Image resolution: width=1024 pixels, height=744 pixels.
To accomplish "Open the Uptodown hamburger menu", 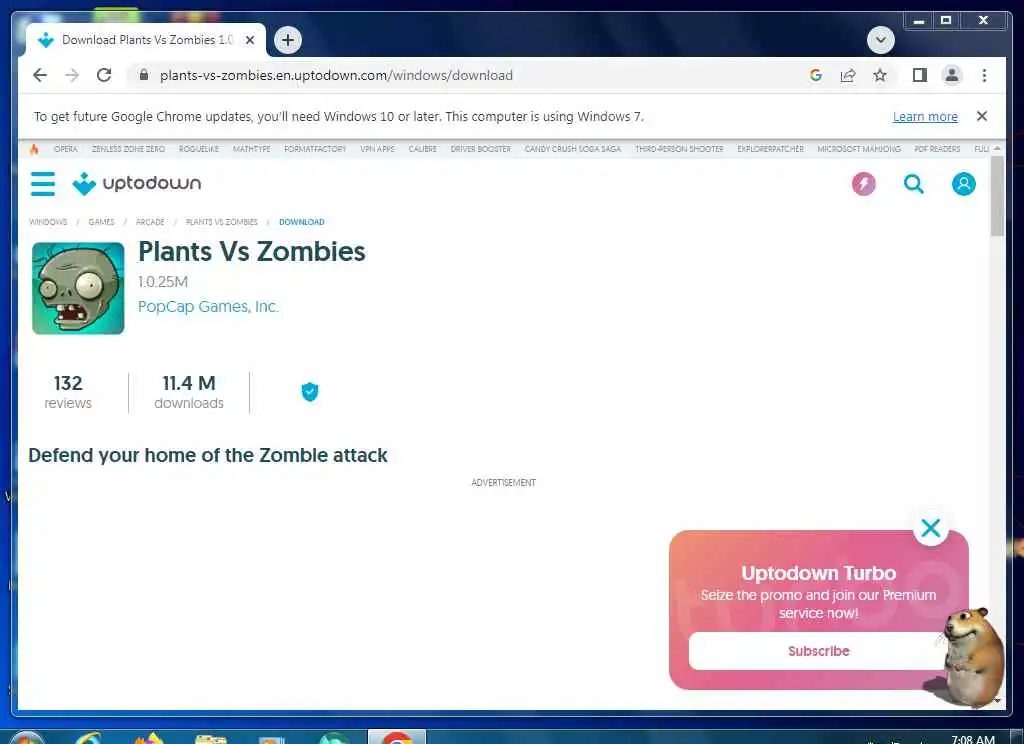I will point(43,184).
